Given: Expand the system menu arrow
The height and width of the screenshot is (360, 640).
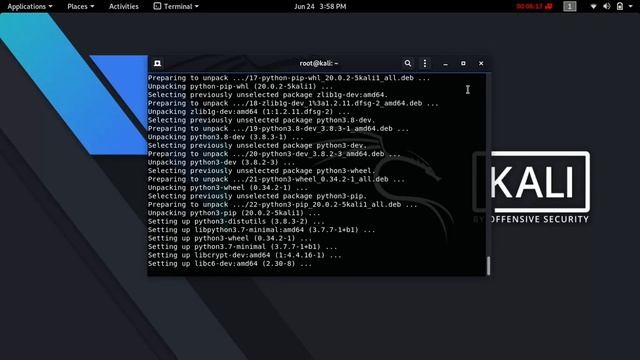Looking at the screenshot, I should (630, 7).
